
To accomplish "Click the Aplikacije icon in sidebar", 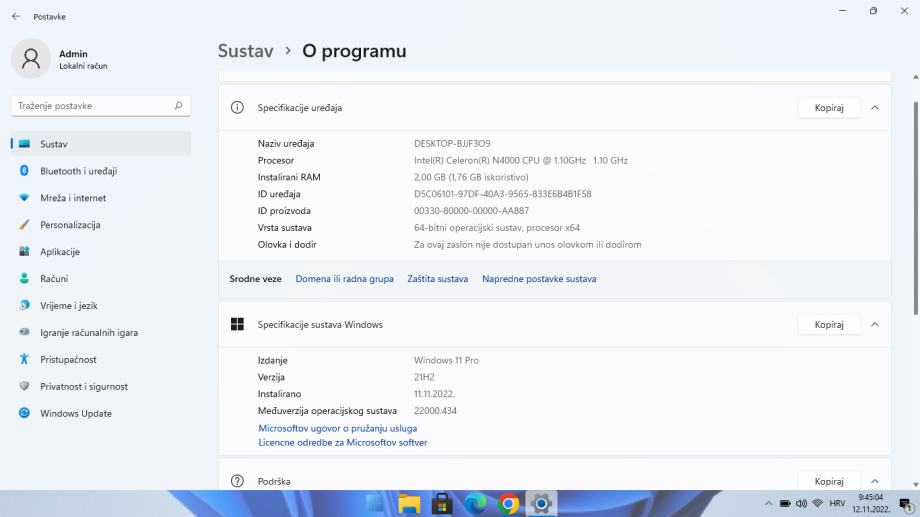I will click(x=24, y=252).
